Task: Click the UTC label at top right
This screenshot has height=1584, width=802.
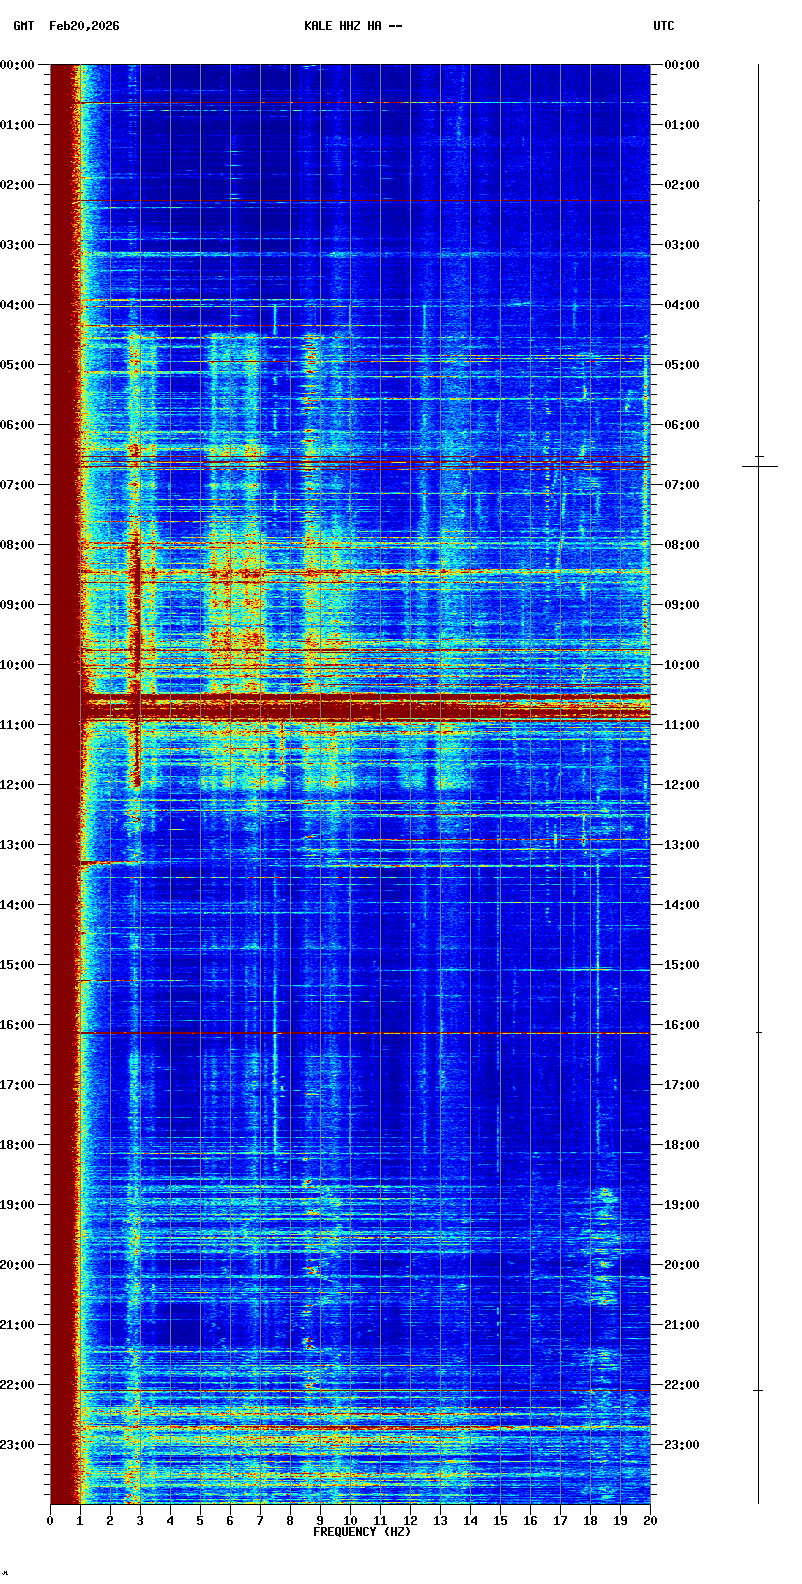Action: [663, 26]
